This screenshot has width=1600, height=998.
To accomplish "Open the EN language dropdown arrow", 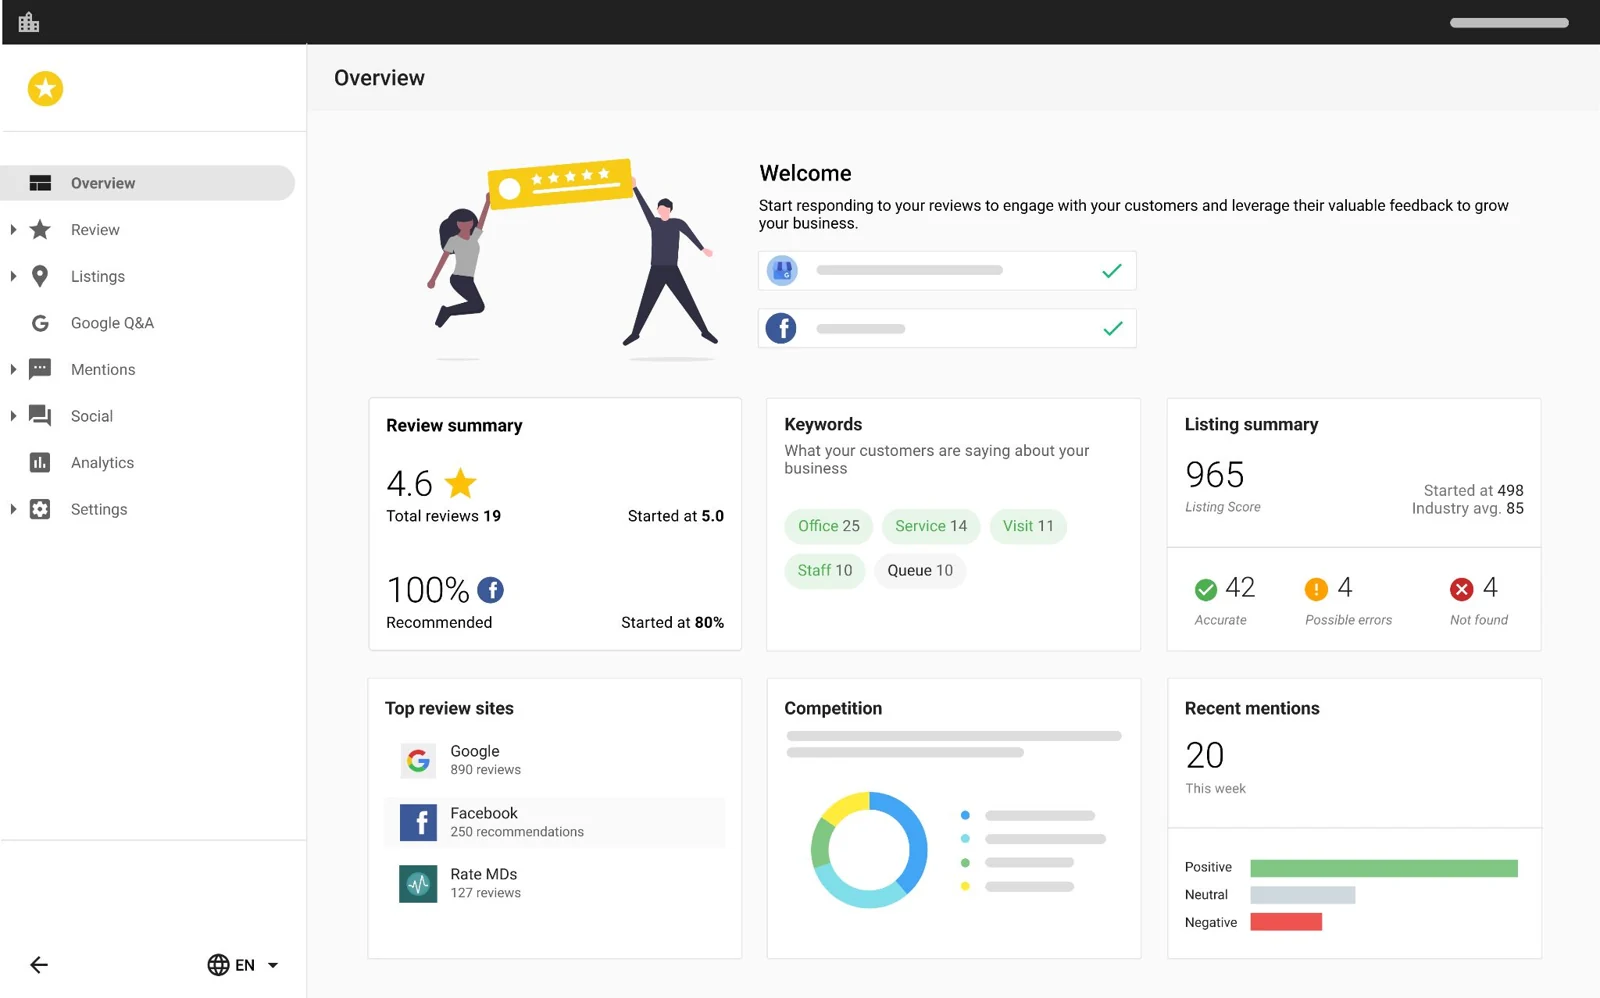I will point(273,965).
